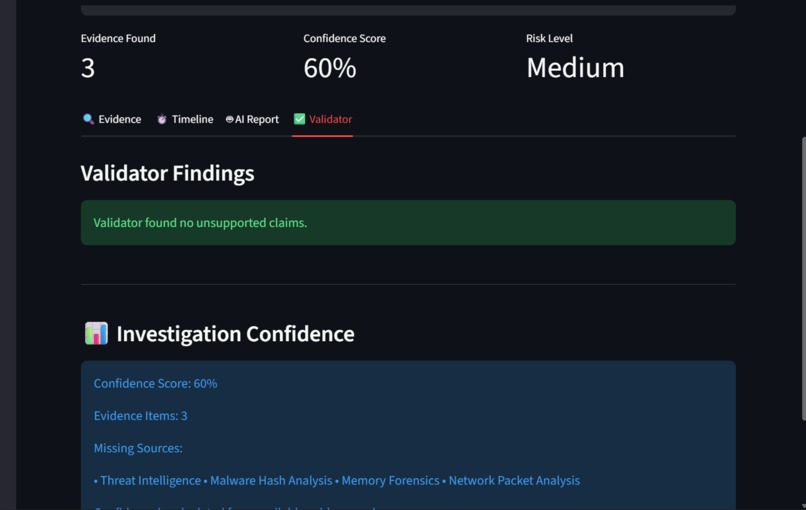
Task: Click the 'Threat Intelligence' missing source
Action: coord(151,480)
